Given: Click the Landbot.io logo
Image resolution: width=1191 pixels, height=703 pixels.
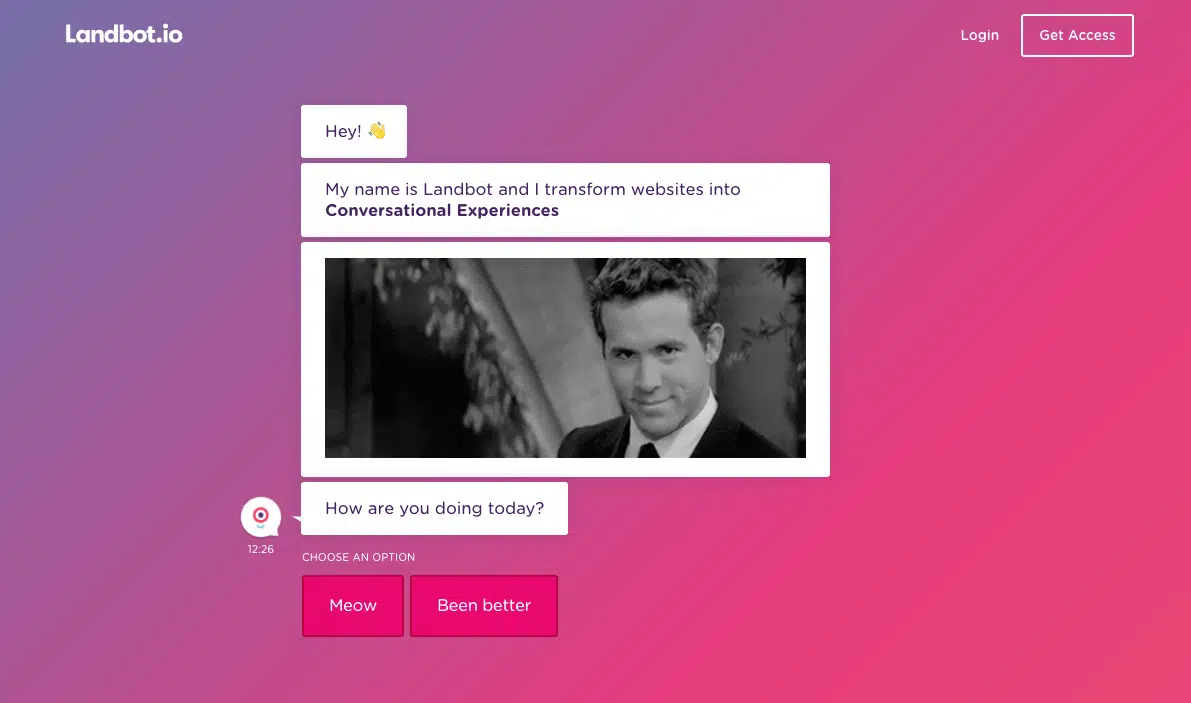Looking at the screenshot, I should 124,35.
